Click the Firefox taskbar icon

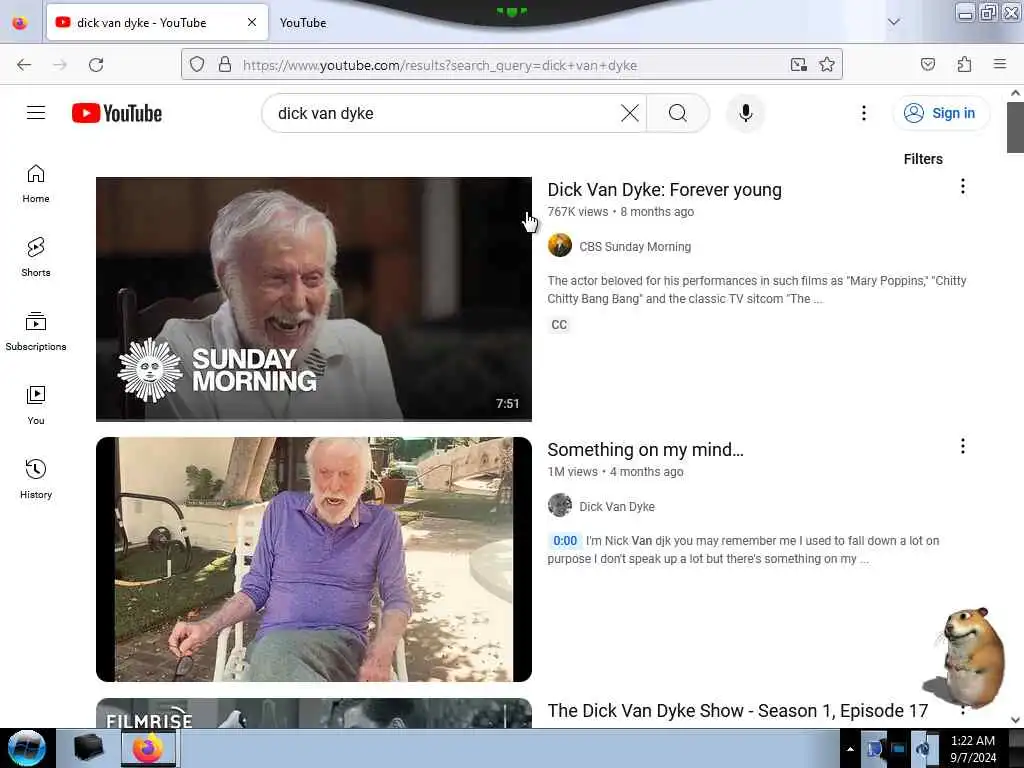click(148, 748)
